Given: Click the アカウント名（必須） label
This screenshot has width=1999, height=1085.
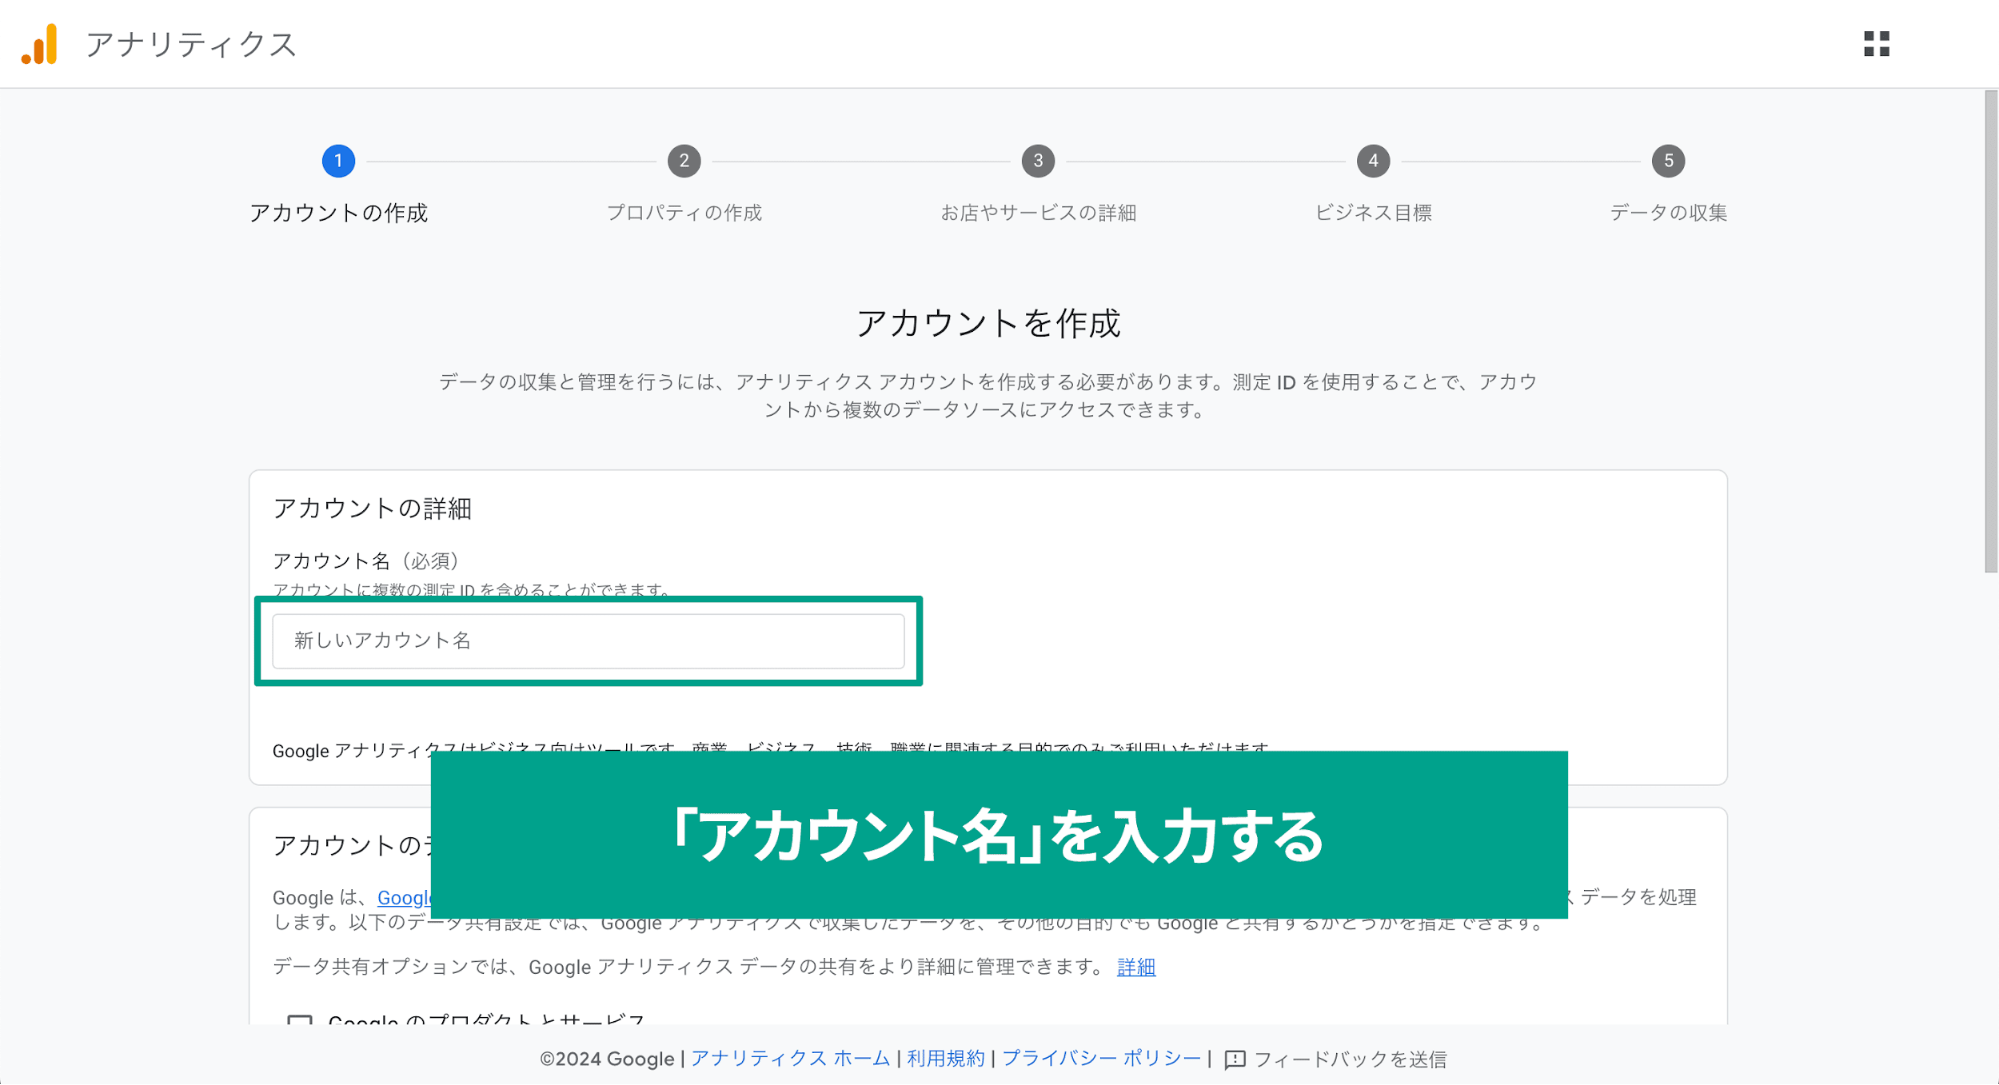Looking at the screenshot, I should (x=366, y=561).
